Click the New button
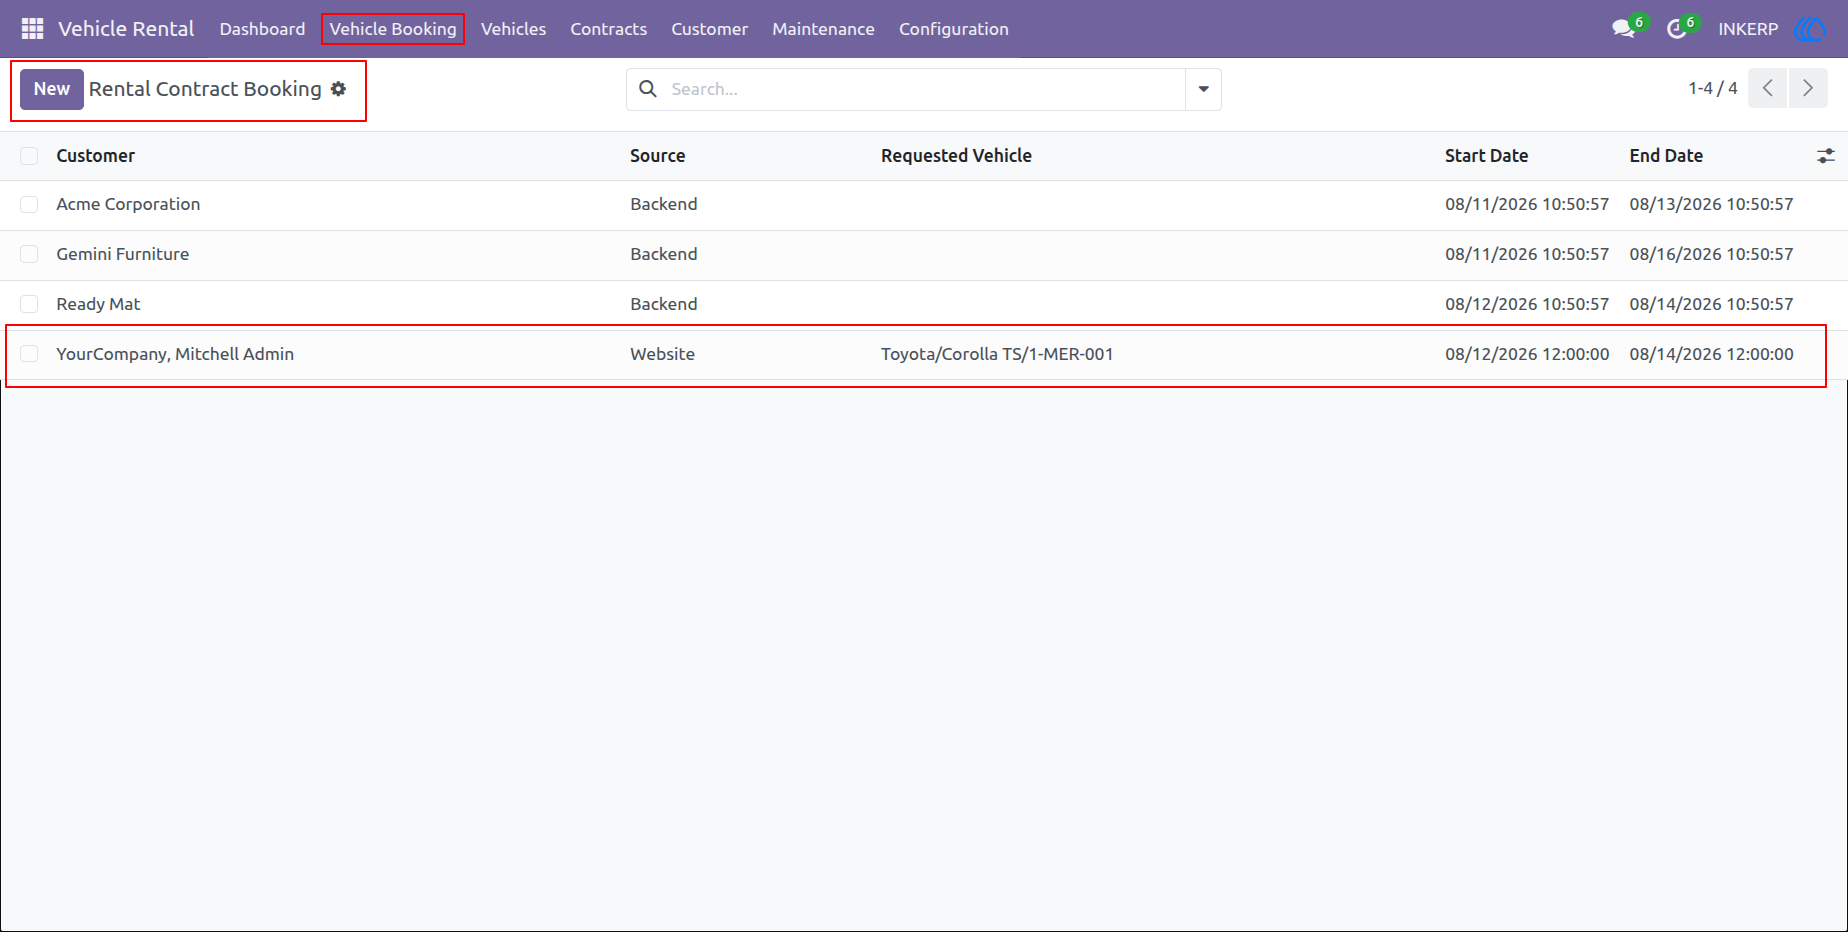The height and width of the screenshot is (932, 1848). tap(52, 89)
